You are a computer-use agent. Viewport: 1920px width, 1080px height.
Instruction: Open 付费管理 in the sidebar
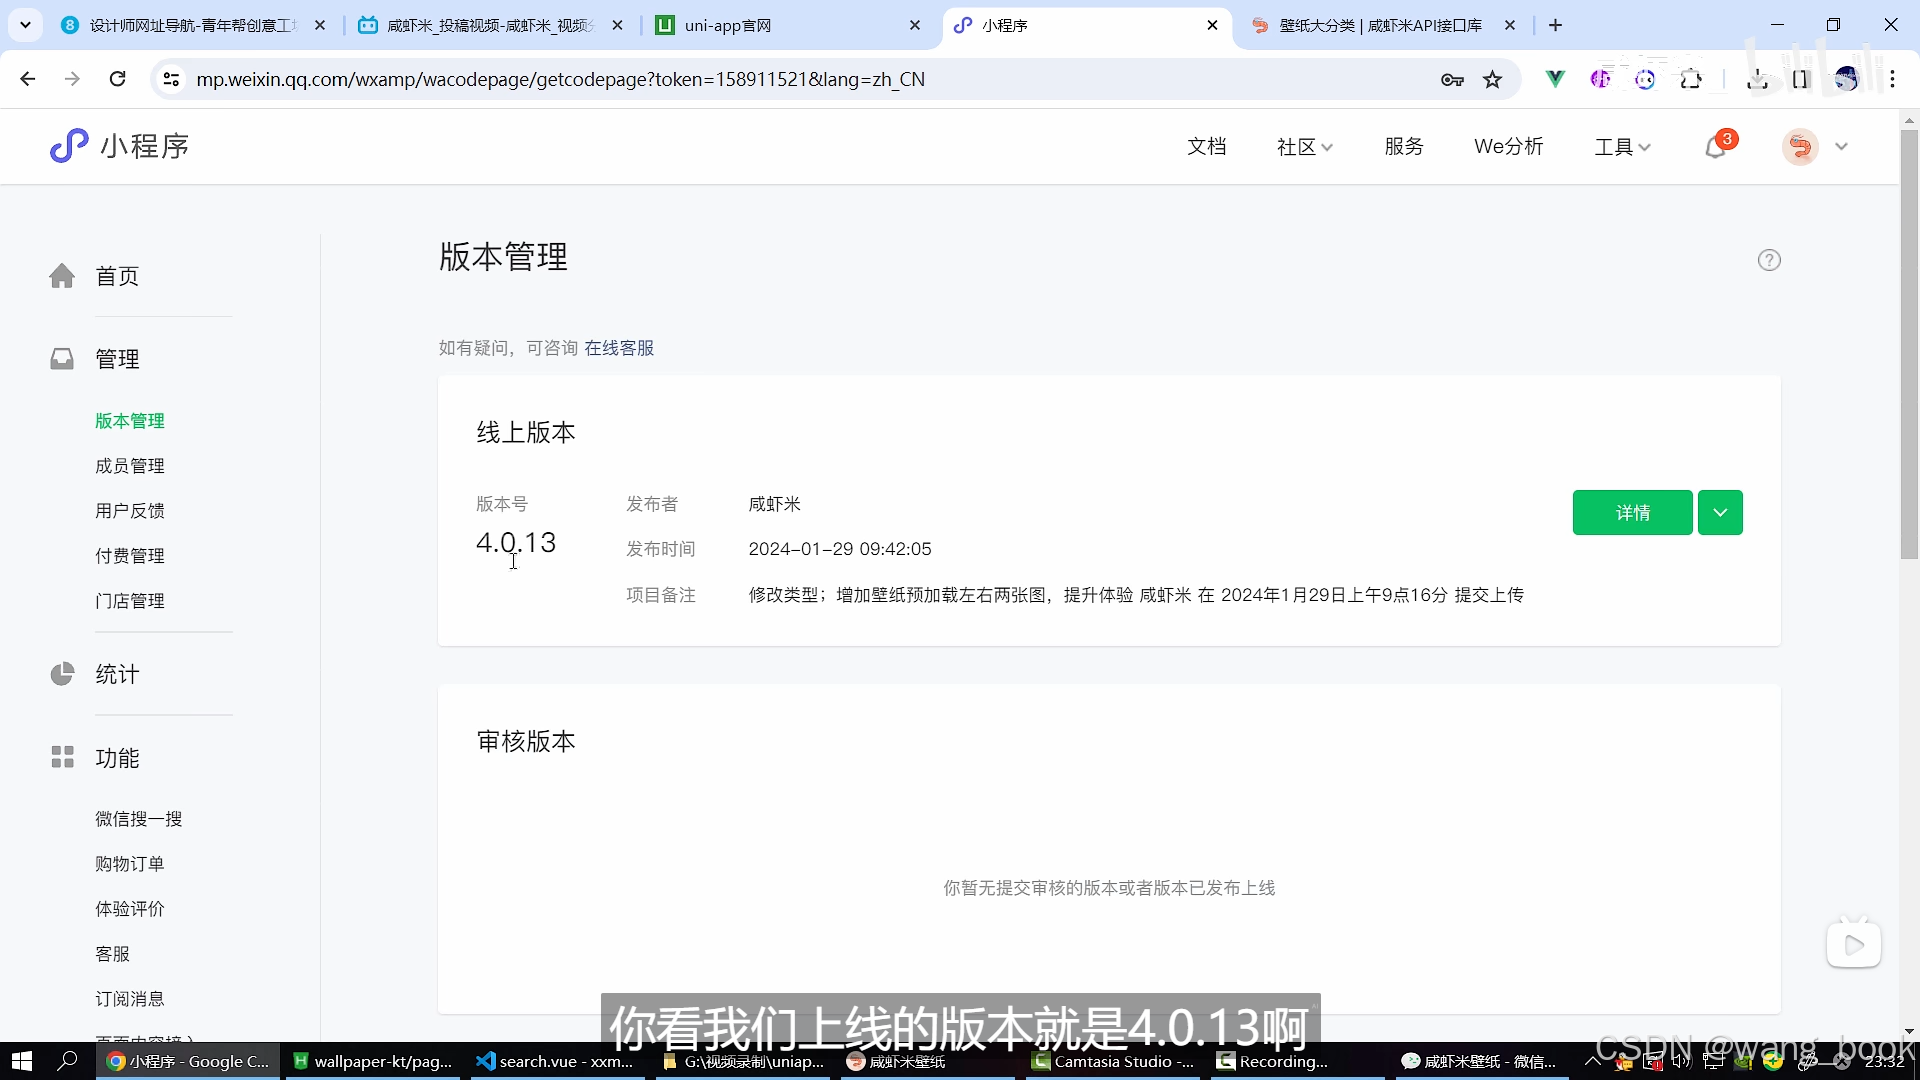point(130,556)
